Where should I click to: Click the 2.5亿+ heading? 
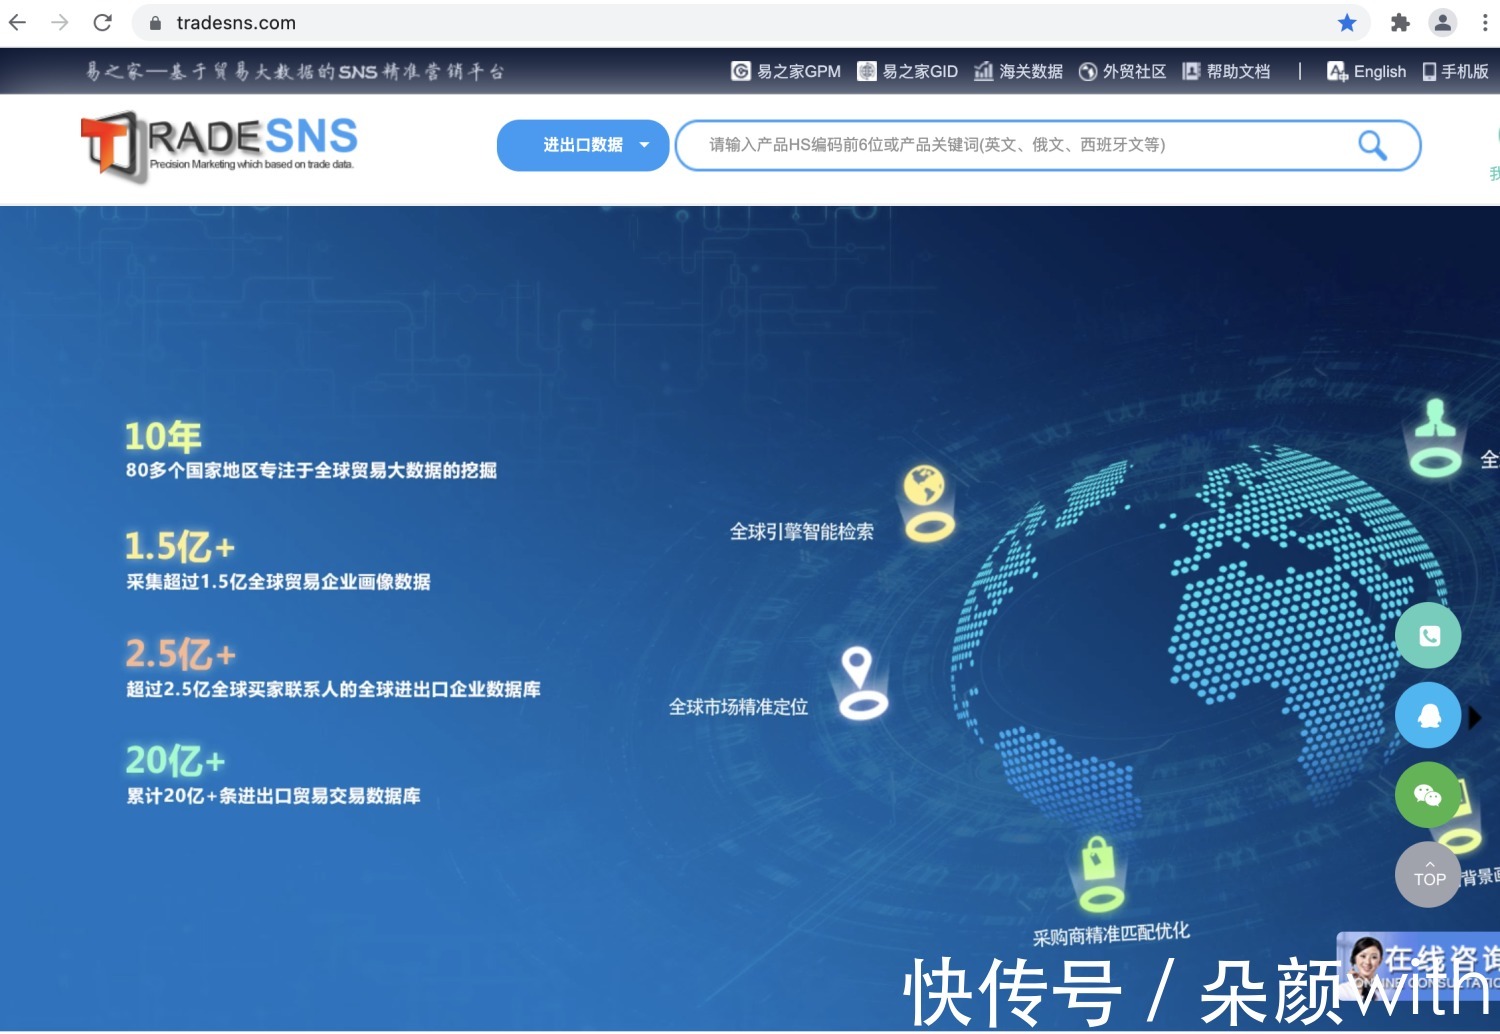[x=181, y=654]
